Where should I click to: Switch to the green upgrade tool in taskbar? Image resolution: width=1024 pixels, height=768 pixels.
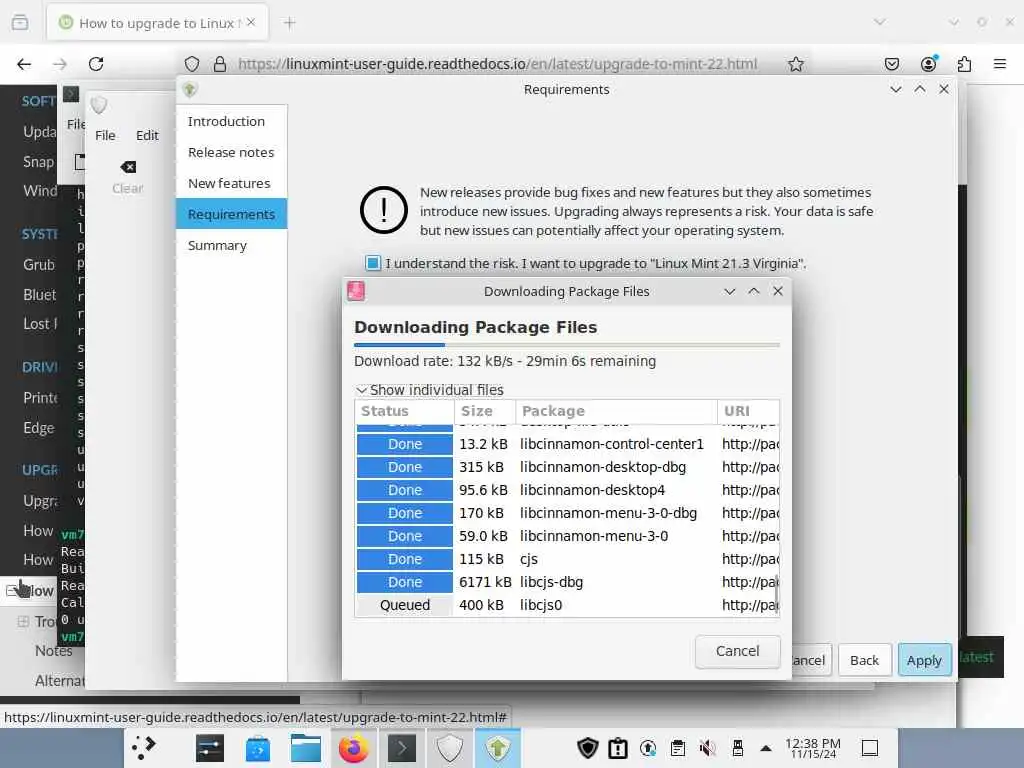click(498, 748)
